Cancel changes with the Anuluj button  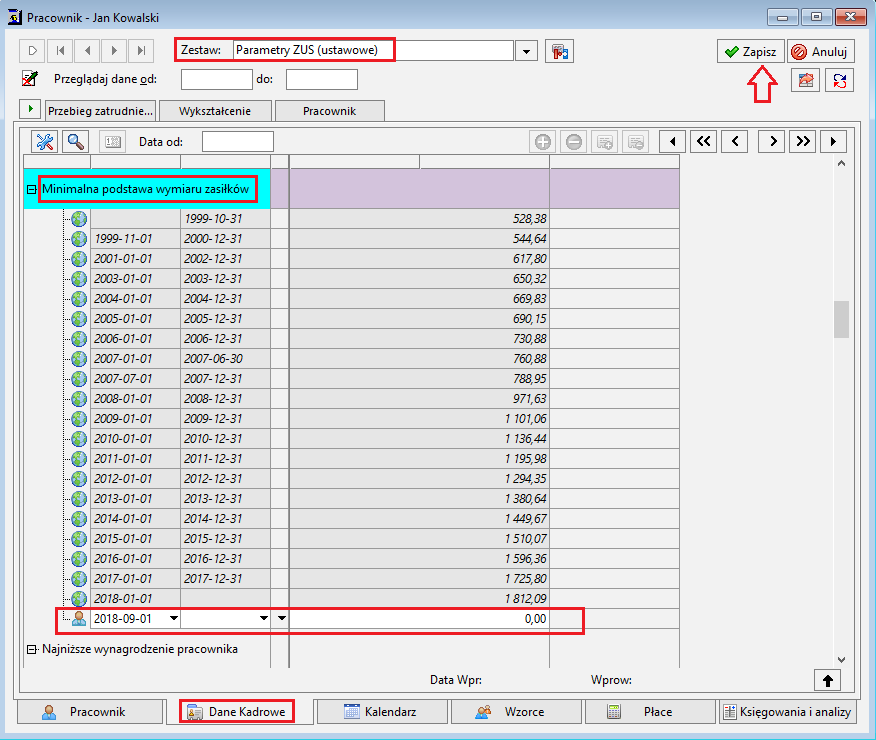point(821,51)
